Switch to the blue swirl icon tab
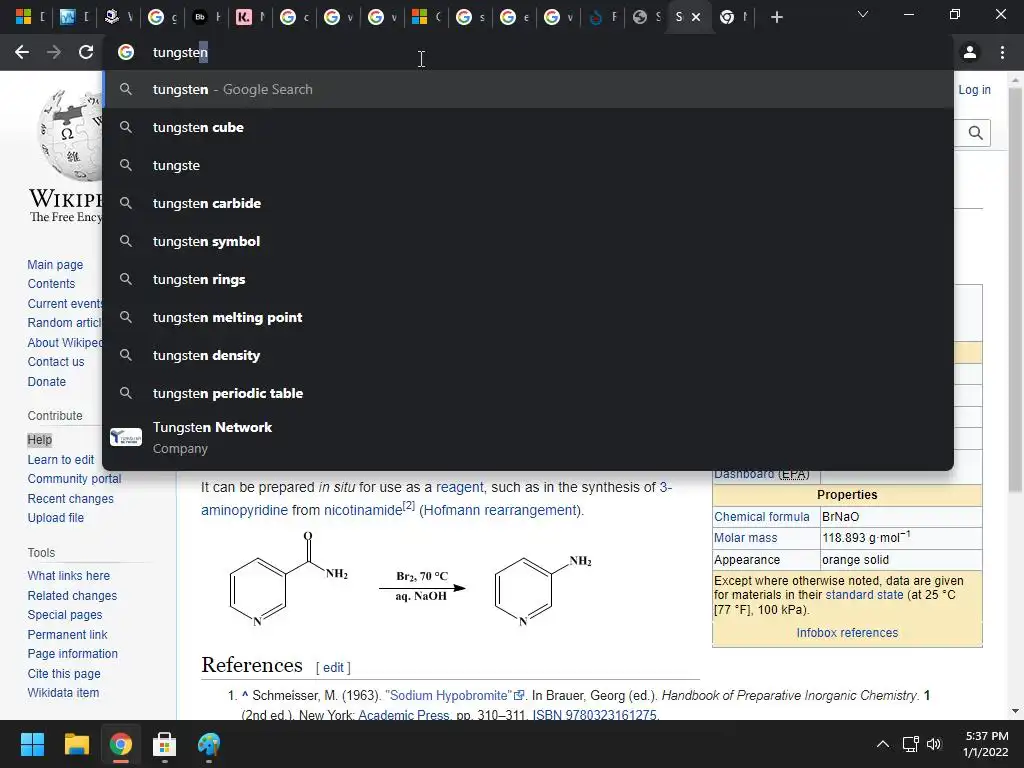Viewport: 1024px width, 768px height. point(596,18)
